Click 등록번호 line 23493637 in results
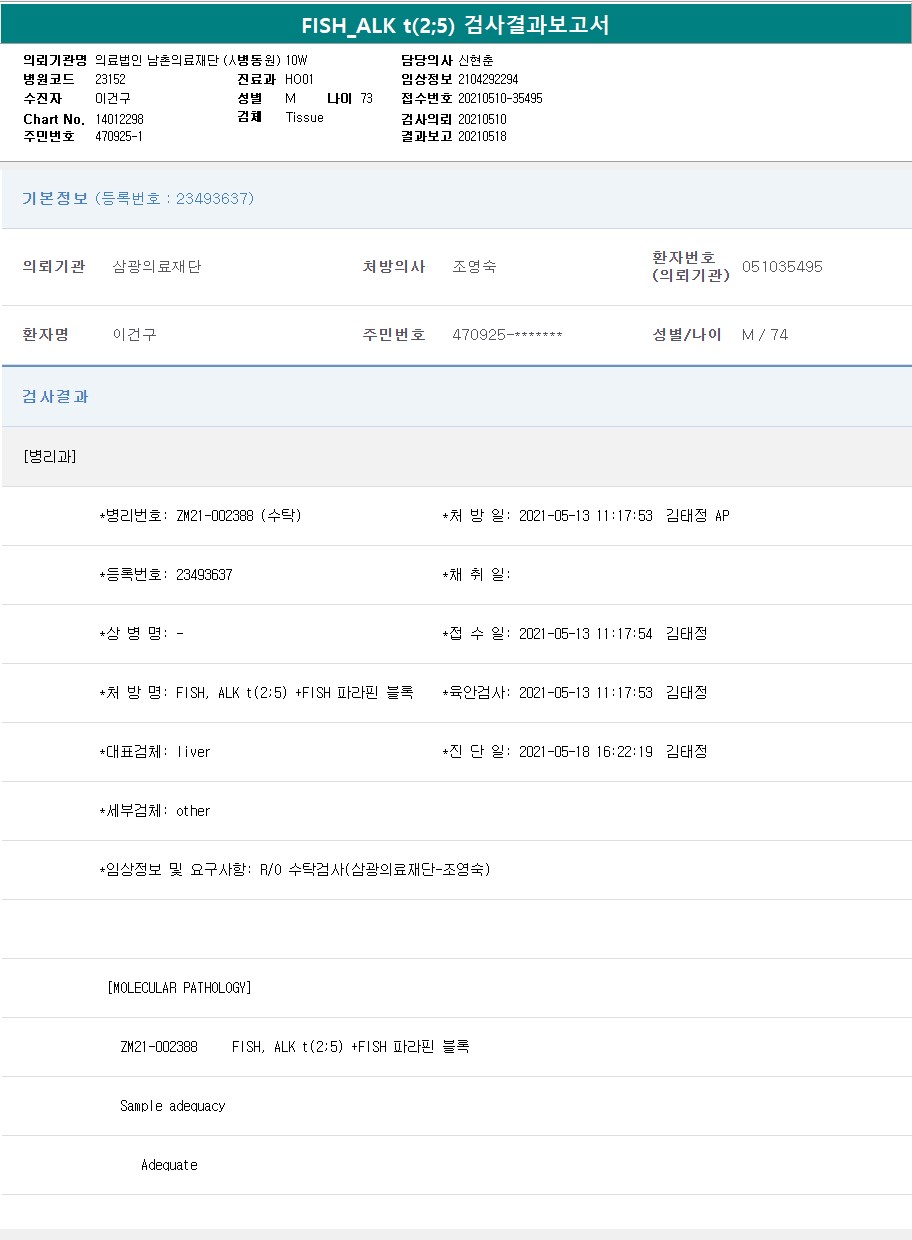 pyautogui.click(x=166, y=575)
